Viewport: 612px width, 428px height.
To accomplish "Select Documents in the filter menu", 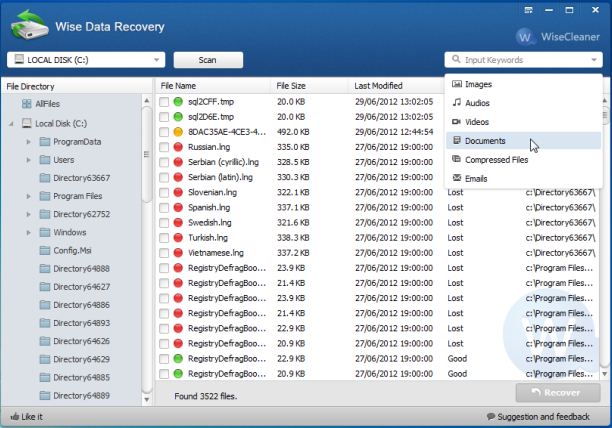I will point(523,140).
